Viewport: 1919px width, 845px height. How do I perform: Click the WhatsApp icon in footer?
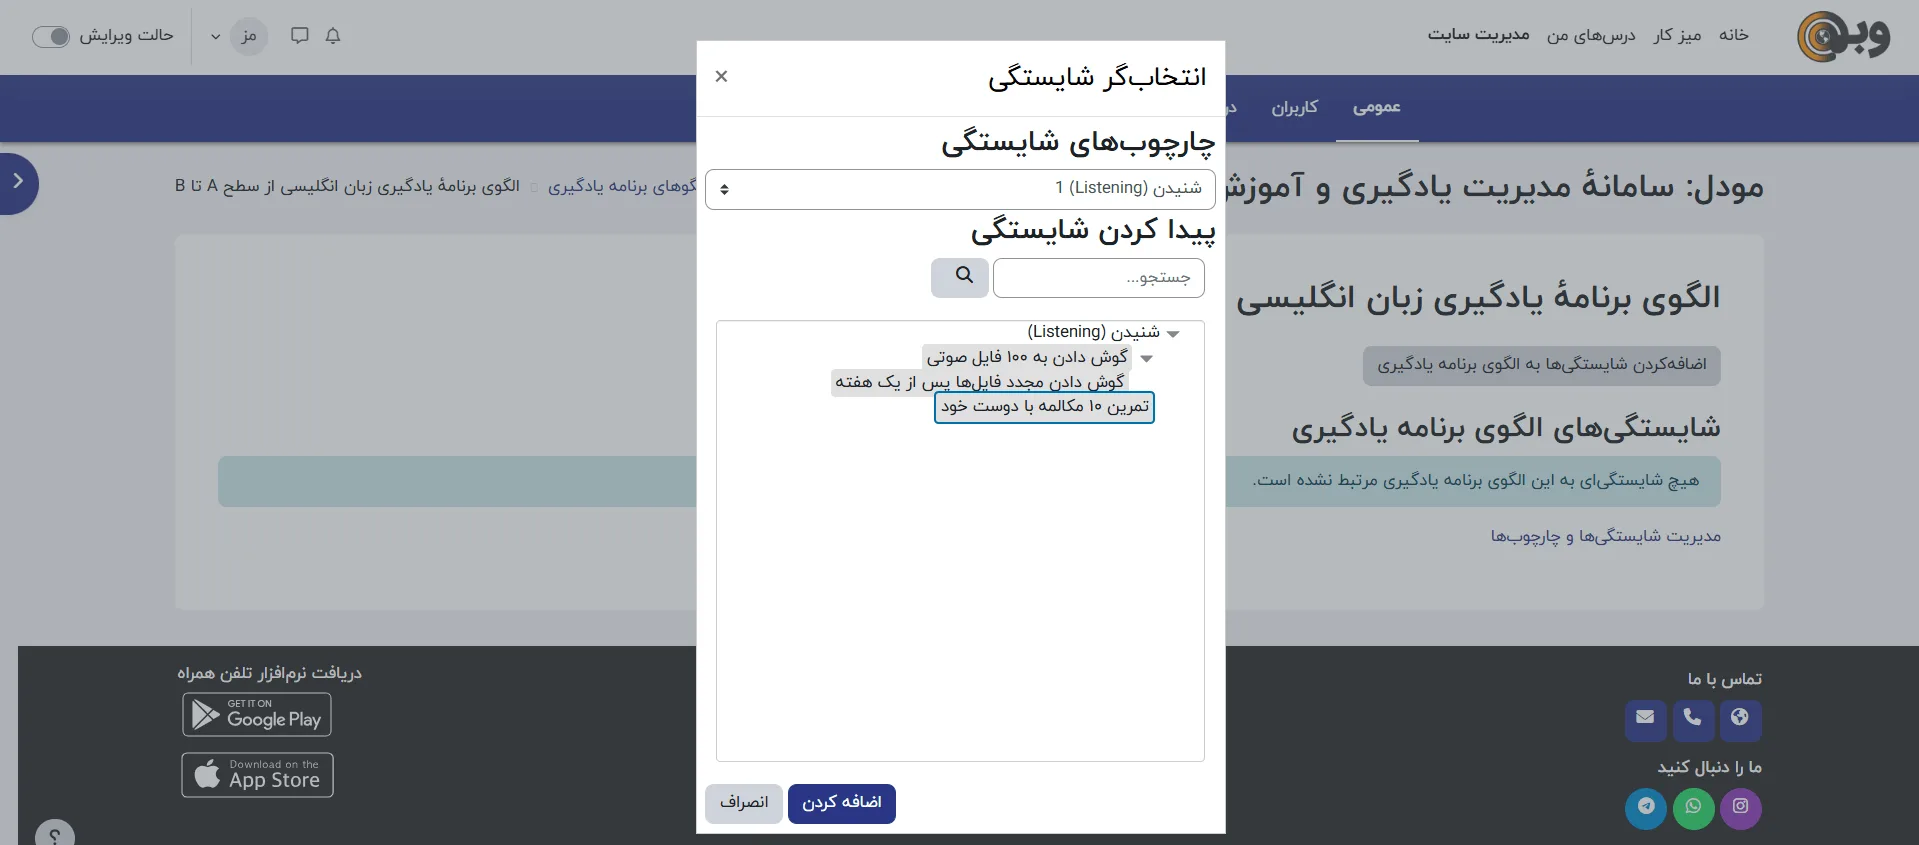point(1693,807)
